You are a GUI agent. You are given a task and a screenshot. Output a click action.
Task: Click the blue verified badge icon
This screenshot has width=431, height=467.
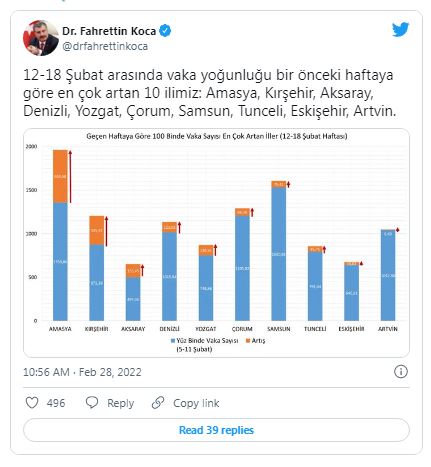tap(165, 31)
